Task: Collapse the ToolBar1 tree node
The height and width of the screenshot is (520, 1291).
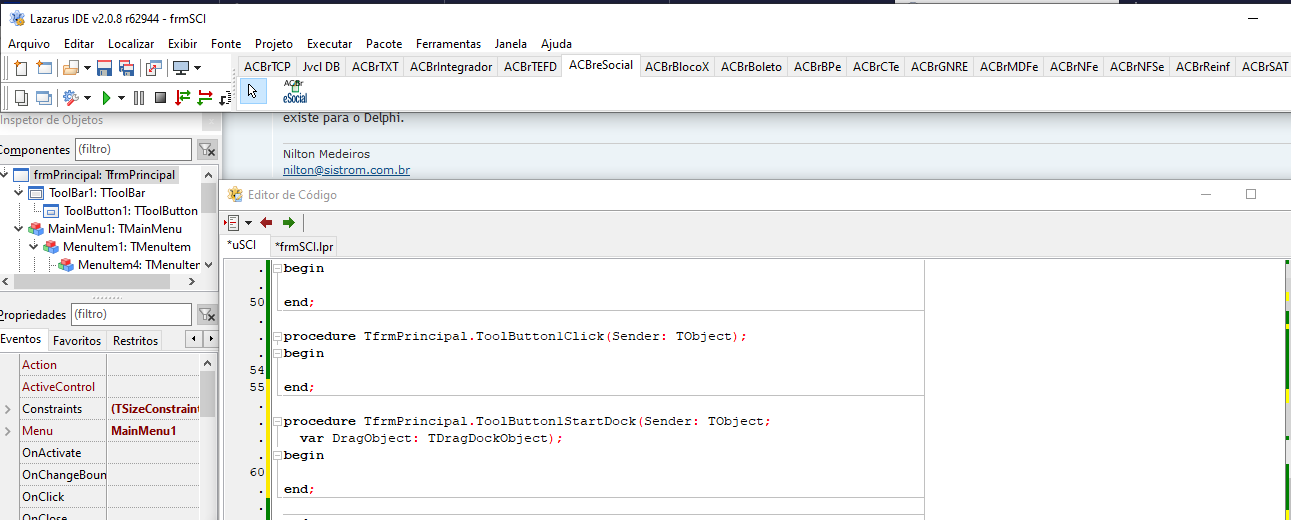Action: pyautogui.click(x=19, y=192)
